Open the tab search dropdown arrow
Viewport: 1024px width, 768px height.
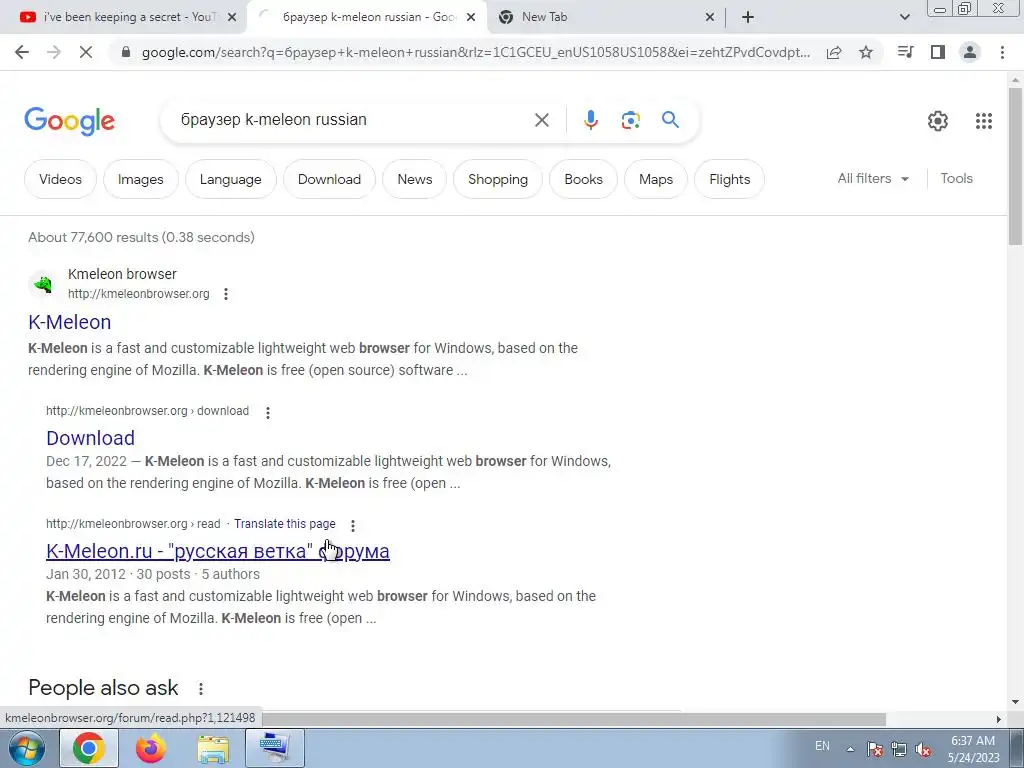coord(904,17)
